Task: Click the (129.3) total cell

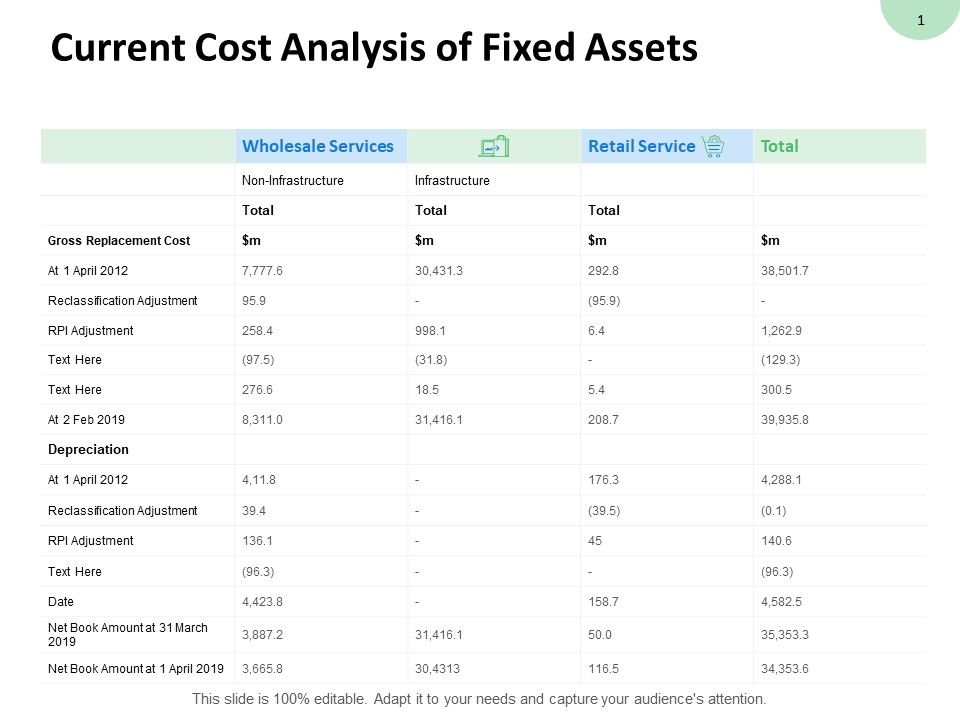Action: [780, 359]
